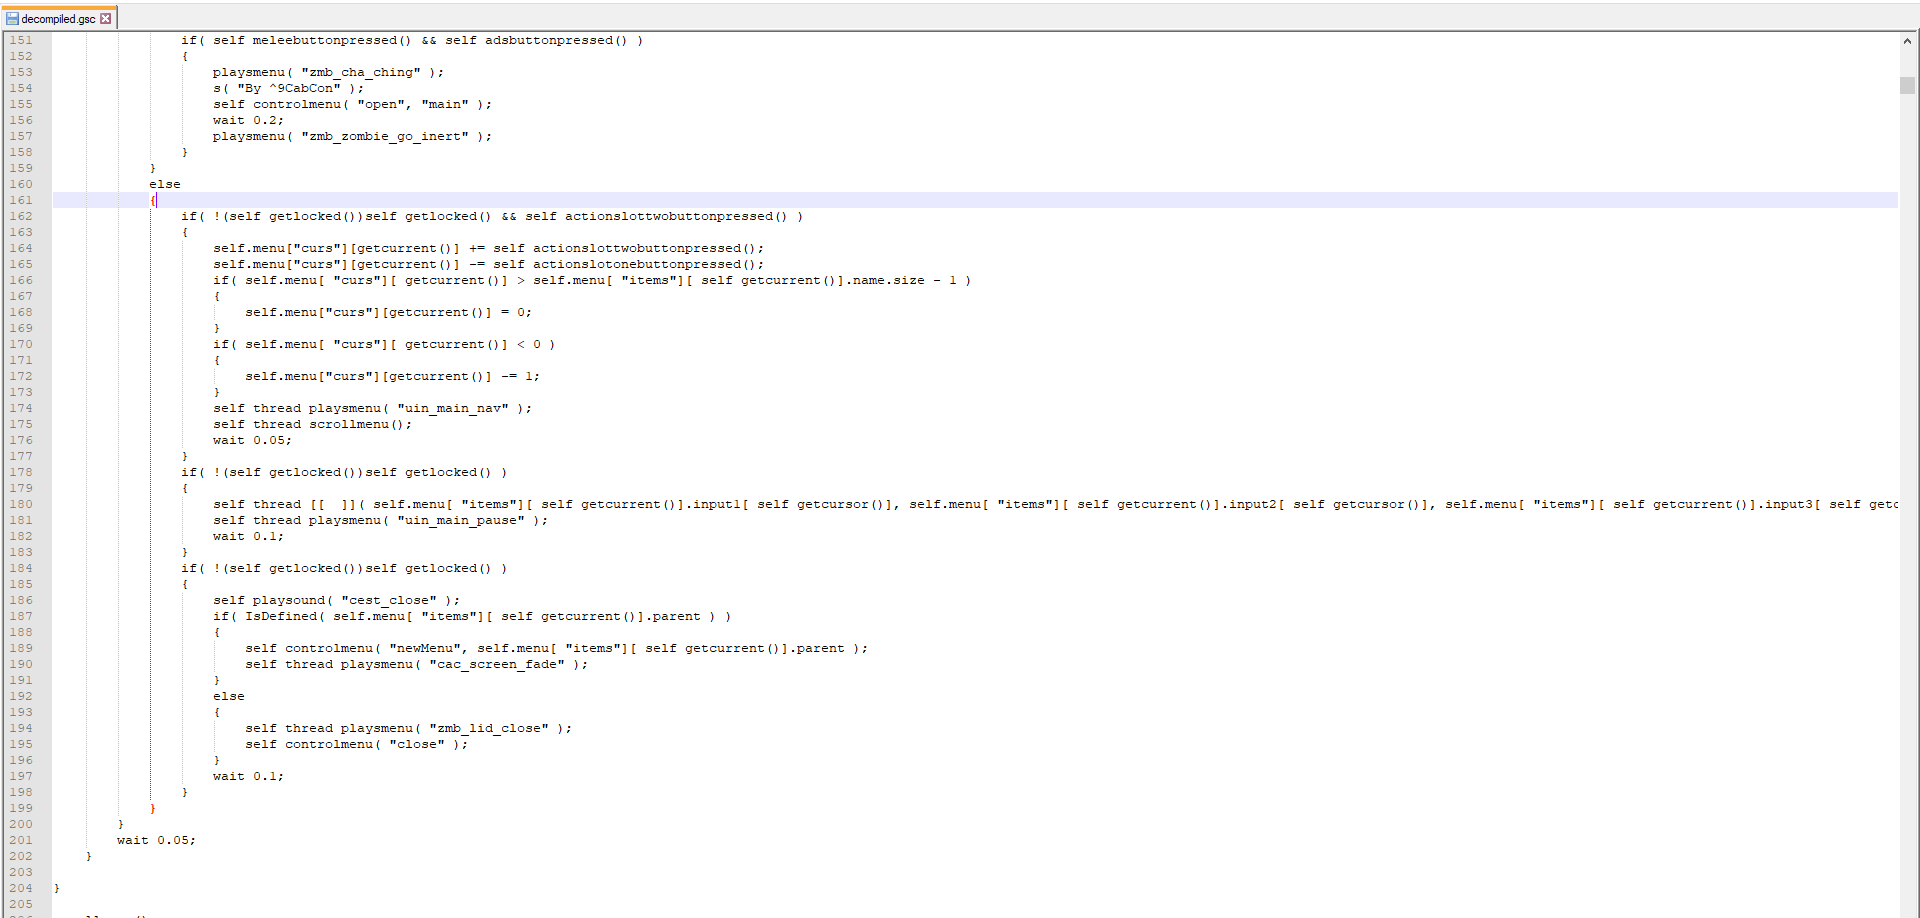The height and width of the screenshot is (918, 1920).
Task: Click the 'else' keyword on line 160
Action: 165,184
